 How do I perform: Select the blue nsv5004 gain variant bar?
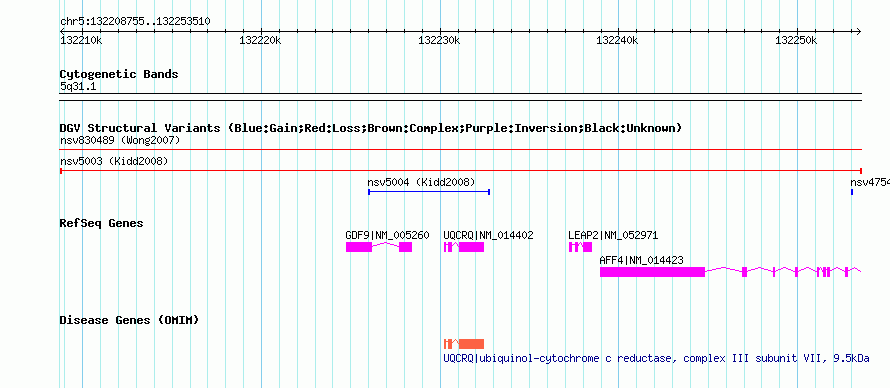coord(429,192)
